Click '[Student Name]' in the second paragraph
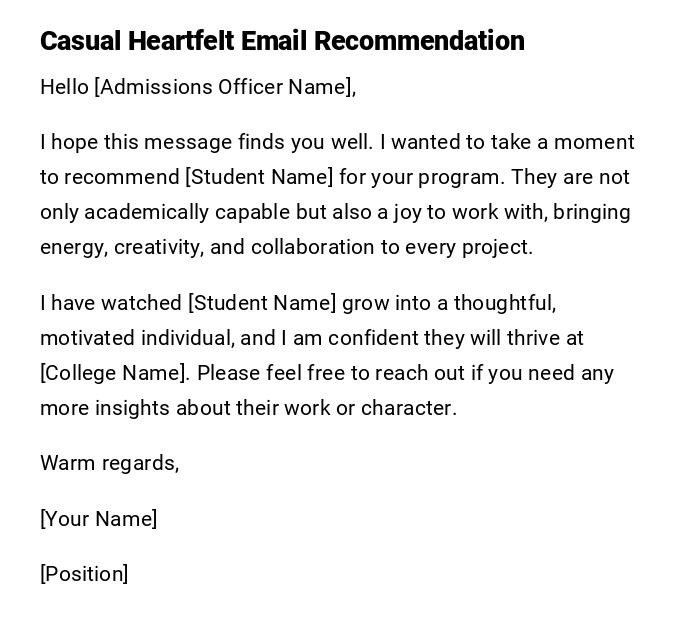Screen dimensions: 700x636 (262, 303)
